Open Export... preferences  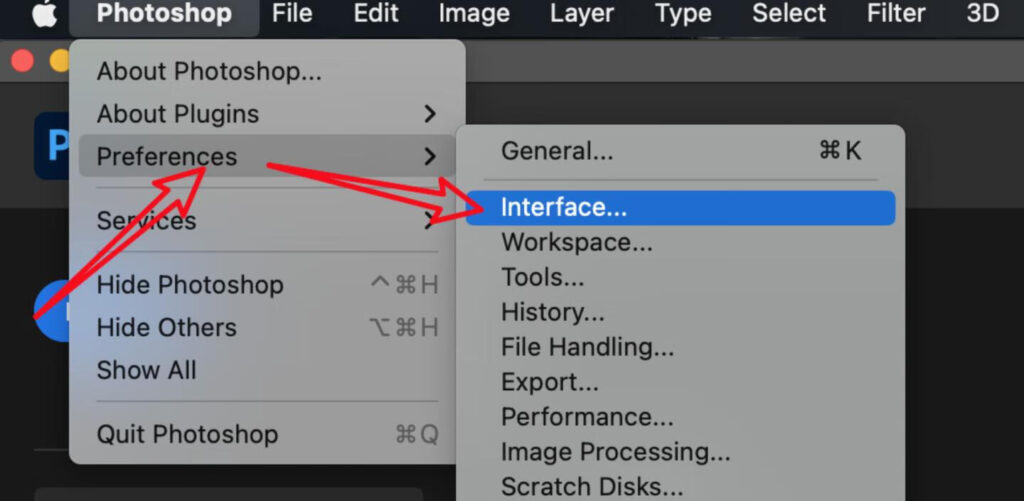pyautogui.click(x=680, y=382)
